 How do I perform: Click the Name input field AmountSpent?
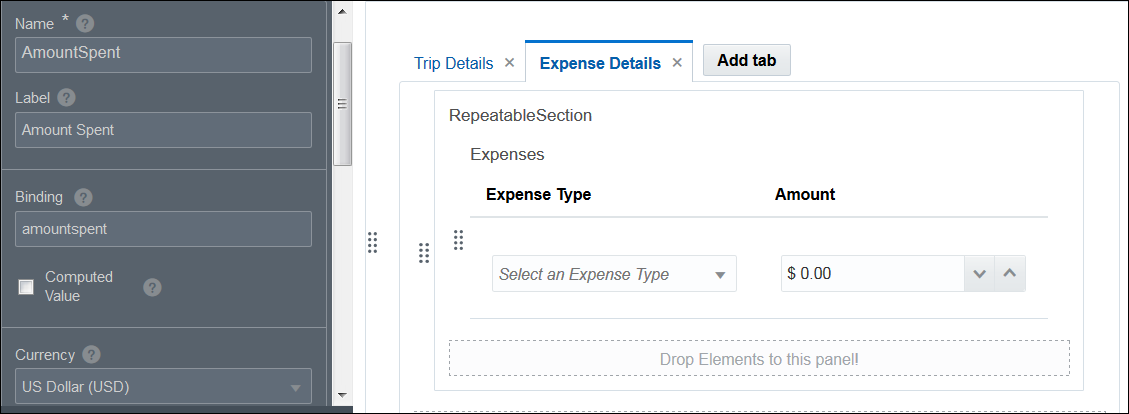point(163,54)
